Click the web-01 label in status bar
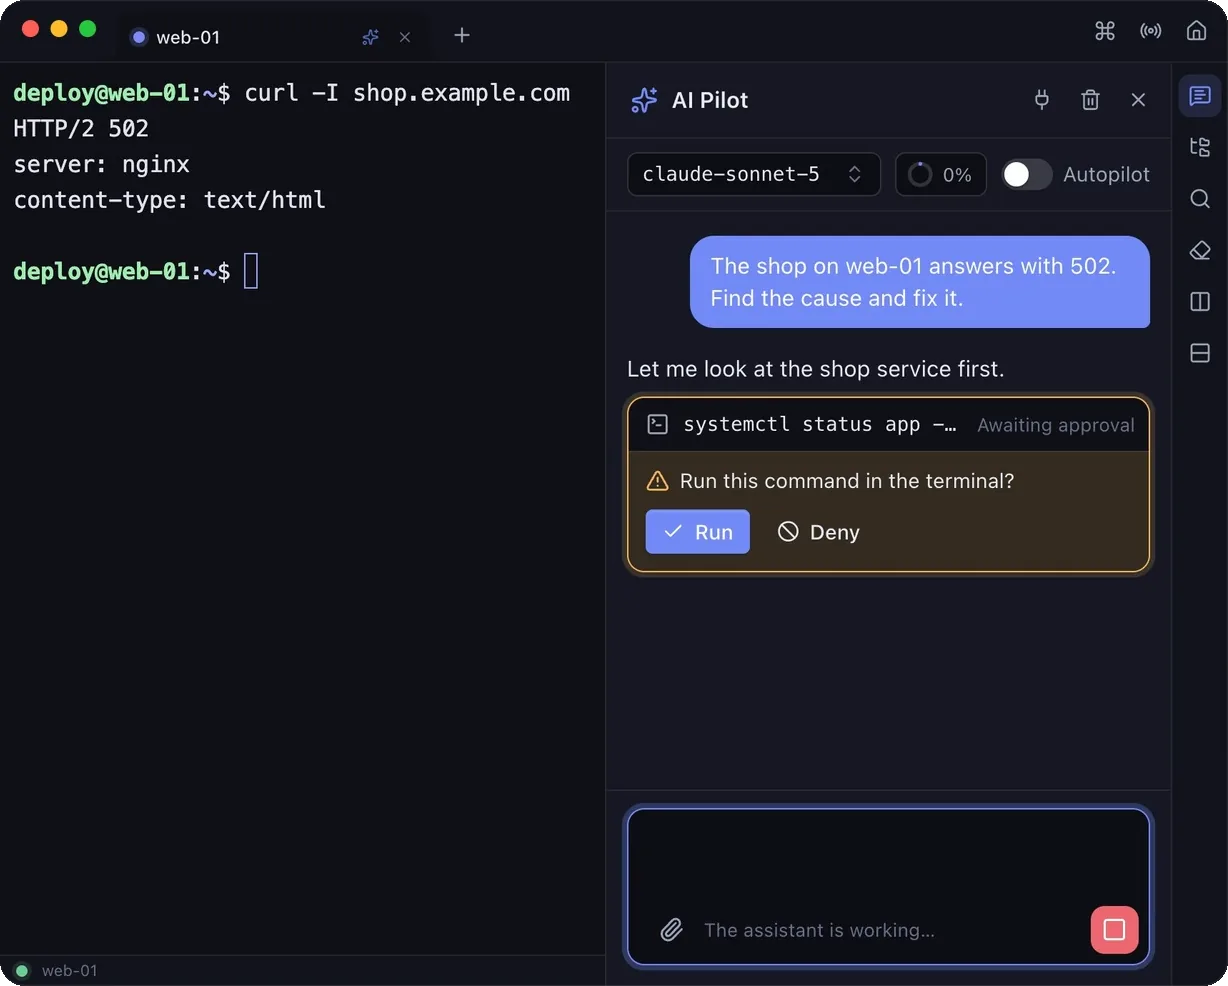1228x986 pixels. click(70, 970)
